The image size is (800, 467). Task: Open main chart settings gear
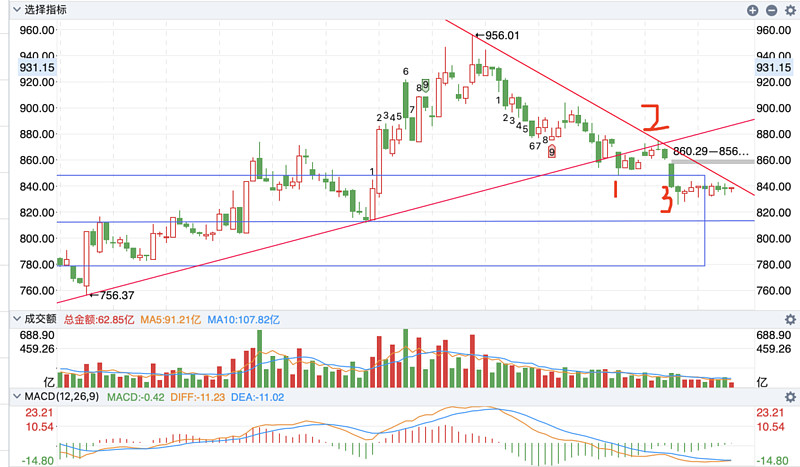[x=791, y=10]
